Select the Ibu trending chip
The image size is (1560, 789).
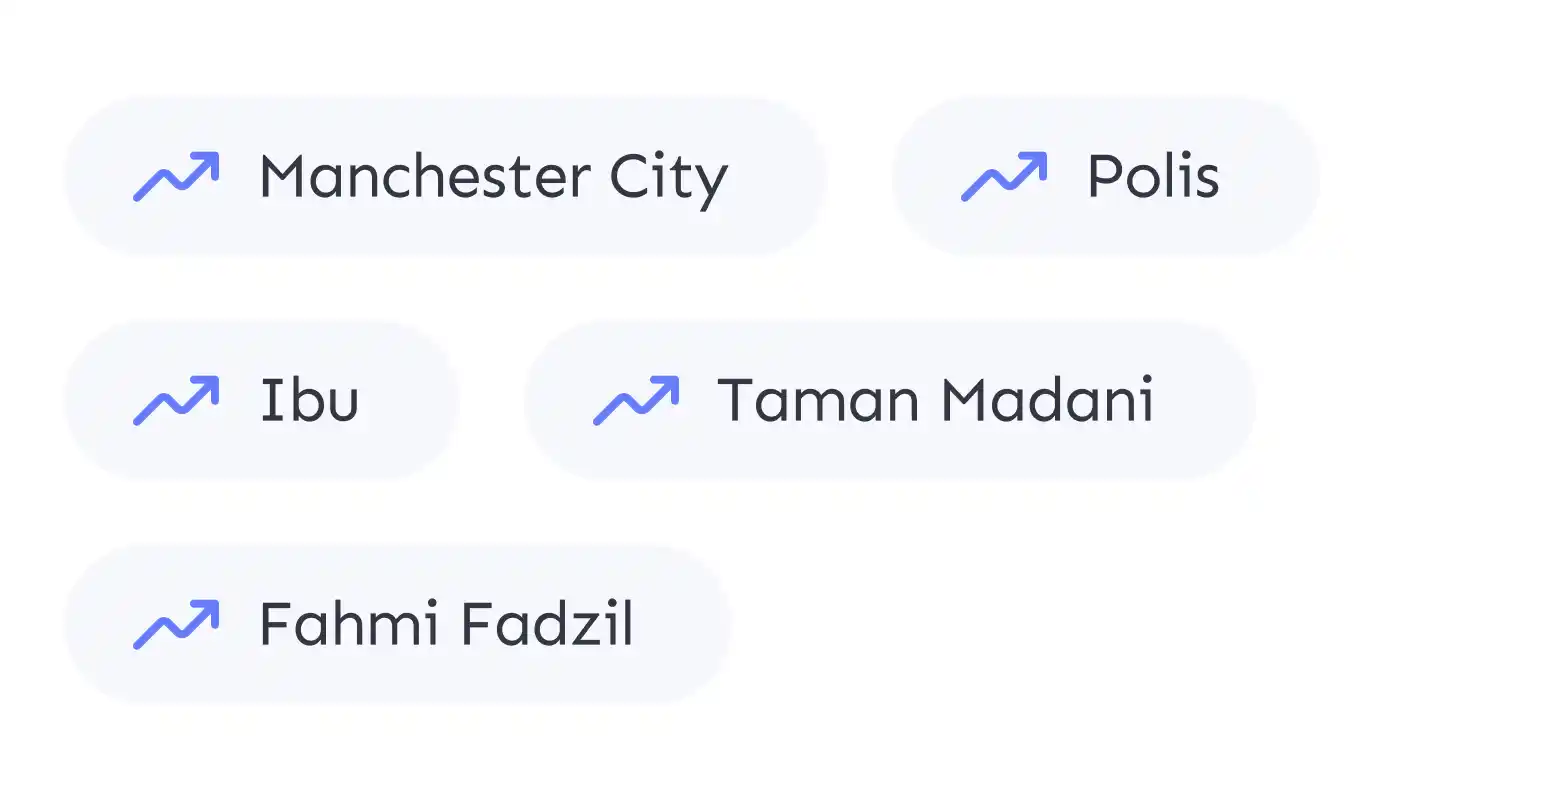click(262, 401)
